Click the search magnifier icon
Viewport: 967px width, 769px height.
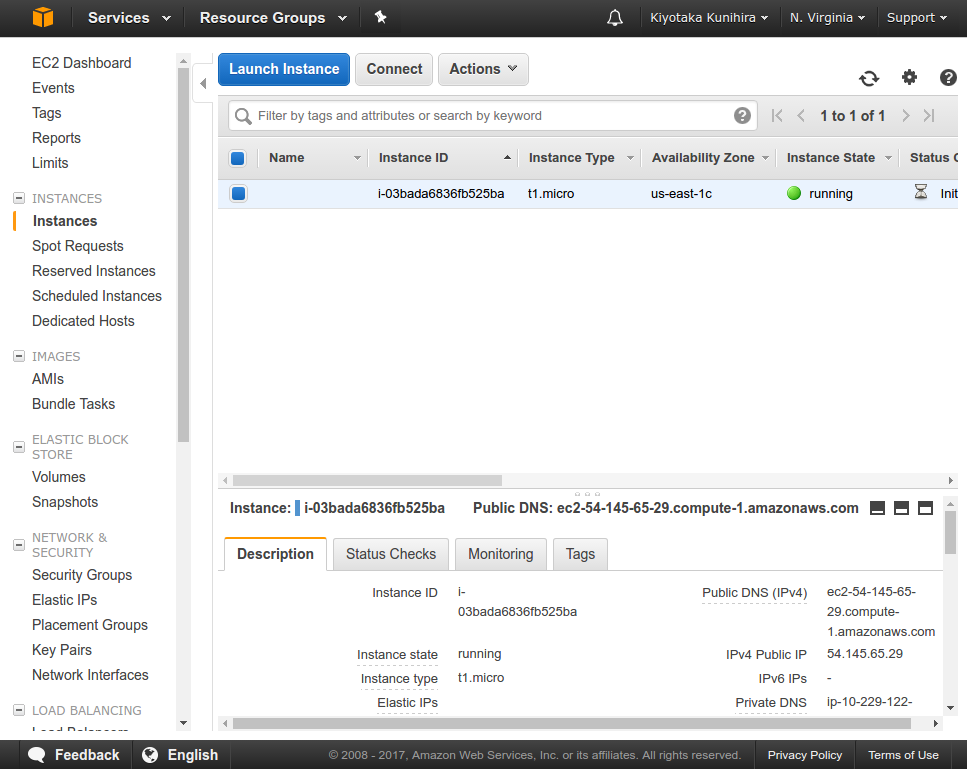tap(243, 116)
